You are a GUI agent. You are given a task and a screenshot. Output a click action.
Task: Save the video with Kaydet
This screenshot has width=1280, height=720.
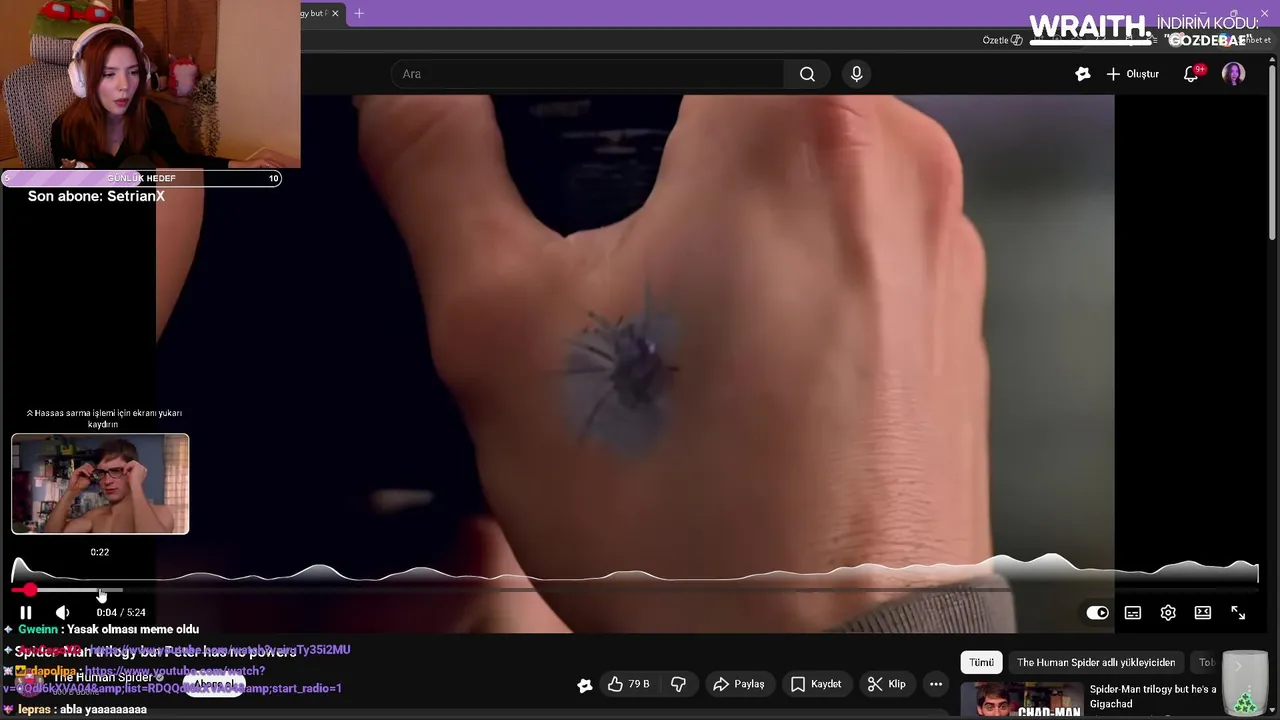(816, 684)
